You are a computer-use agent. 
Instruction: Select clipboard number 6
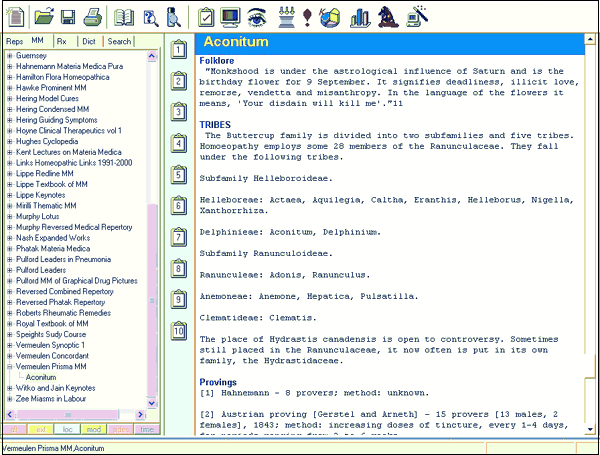coord(179,205)
